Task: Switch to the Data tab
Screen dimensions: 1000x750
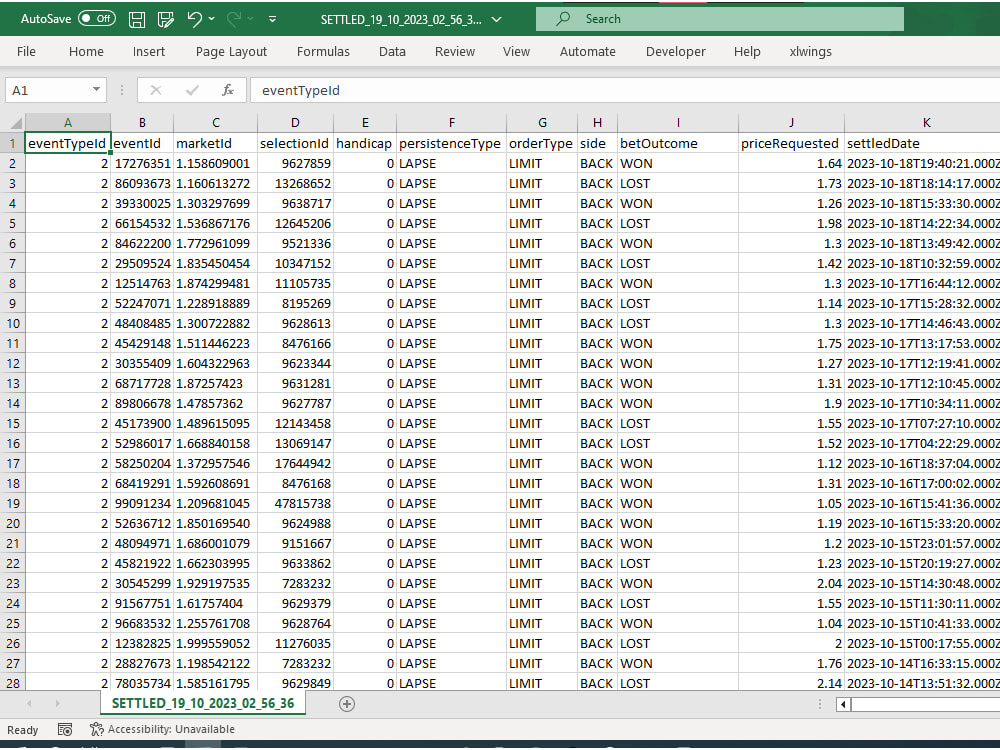Action: pos(392,52)
